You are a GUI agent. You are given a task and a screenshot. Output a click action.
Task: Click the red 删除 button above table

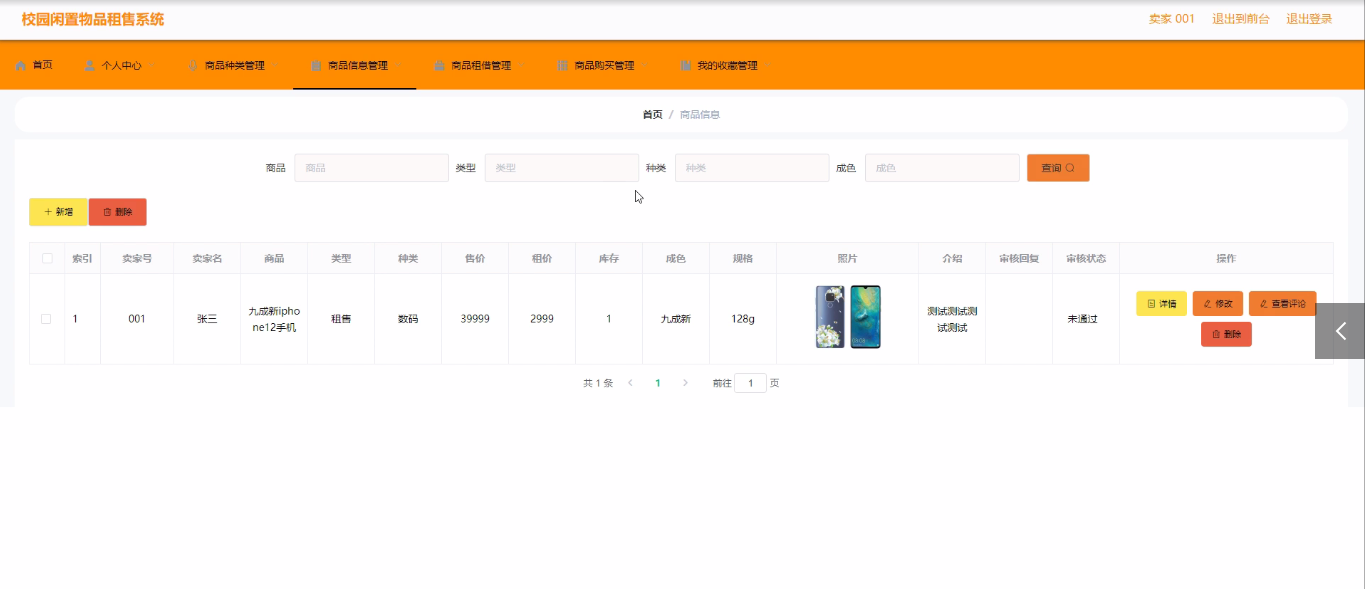click(x=118, y=212)
